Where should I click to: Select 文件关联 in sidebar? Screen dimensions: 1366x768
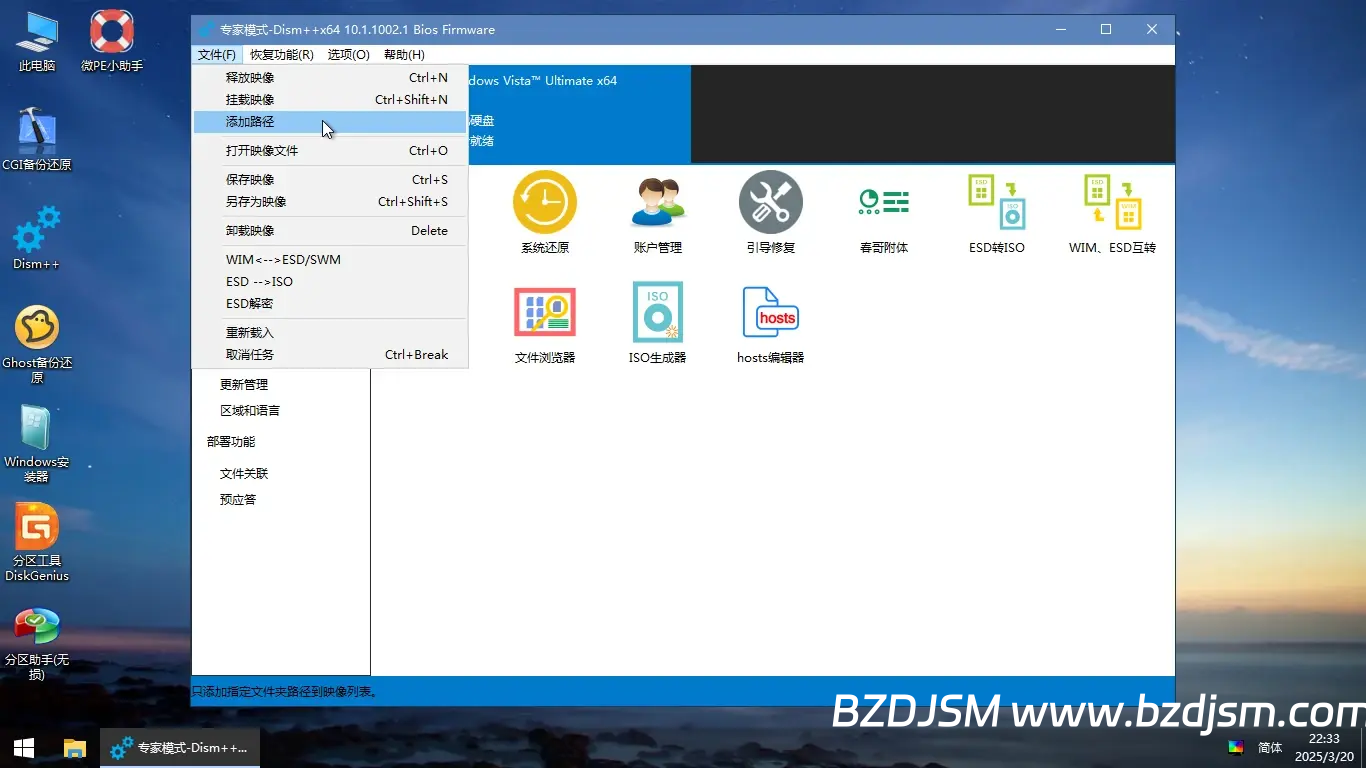click(244, 474)
